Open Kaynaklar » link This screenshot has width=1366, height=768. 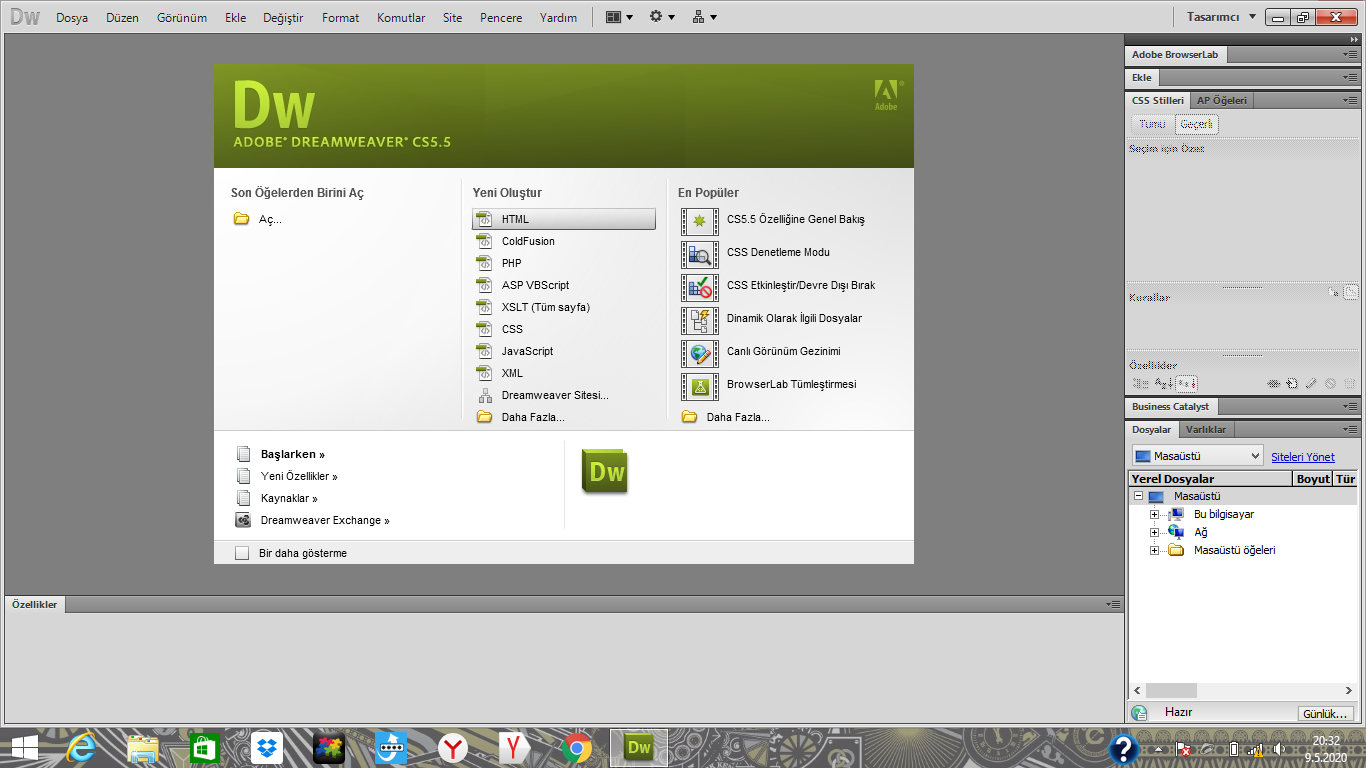(x=289, y=498)
